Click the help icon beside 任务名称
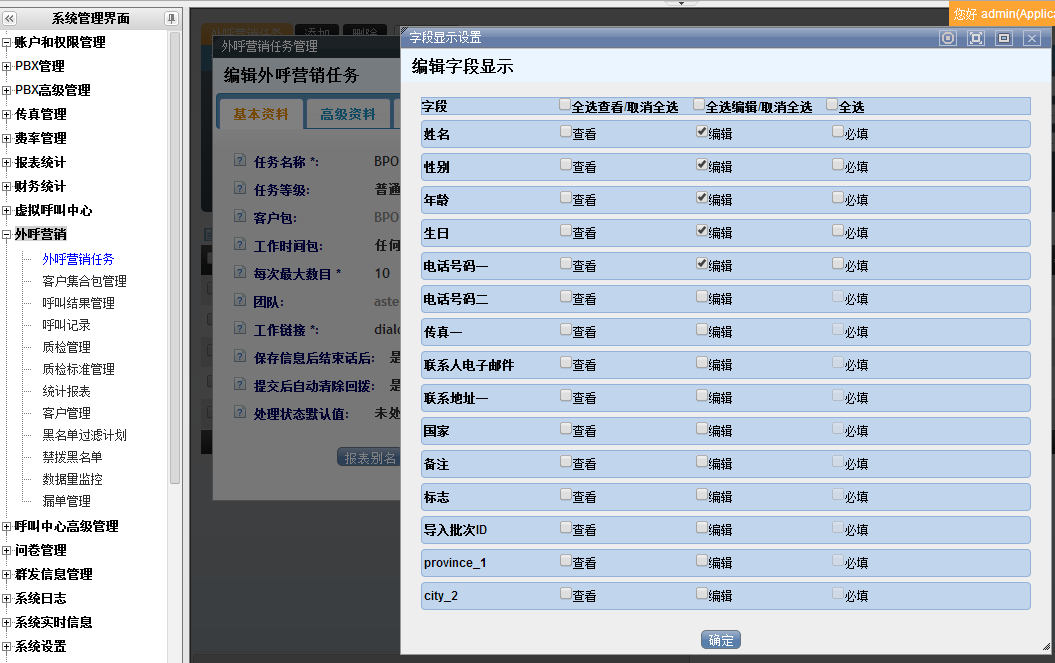The width and height of the screenshot is (1055, 663). click(x=239, y=160)
